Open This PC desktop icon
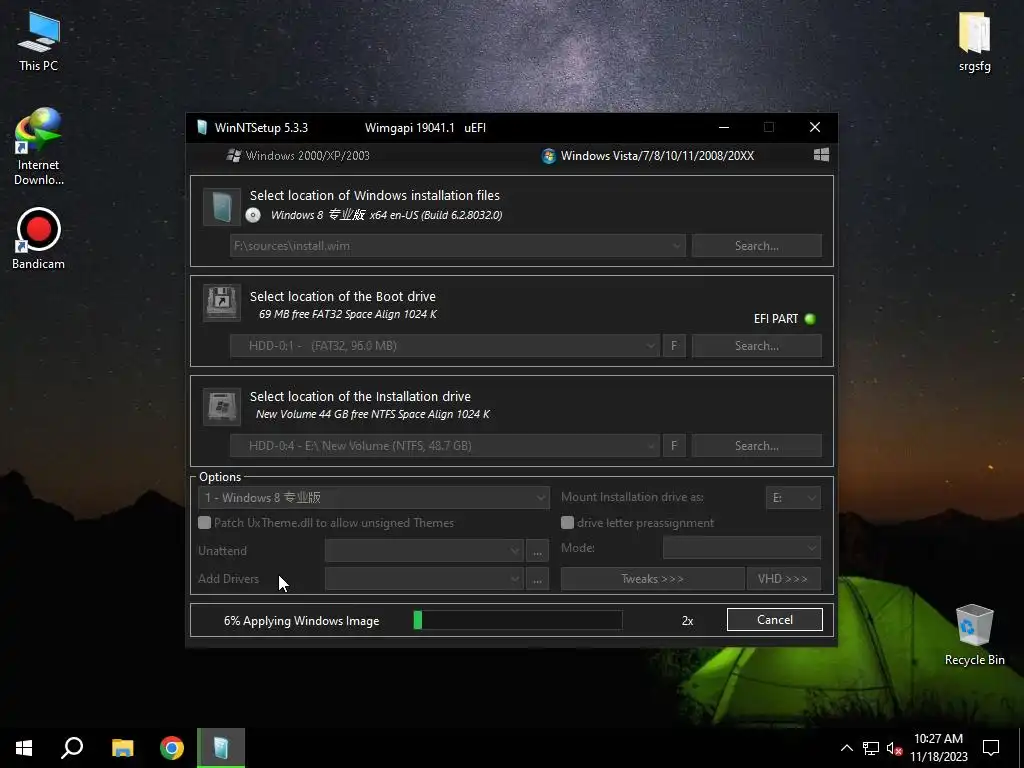 pos(38,42)
